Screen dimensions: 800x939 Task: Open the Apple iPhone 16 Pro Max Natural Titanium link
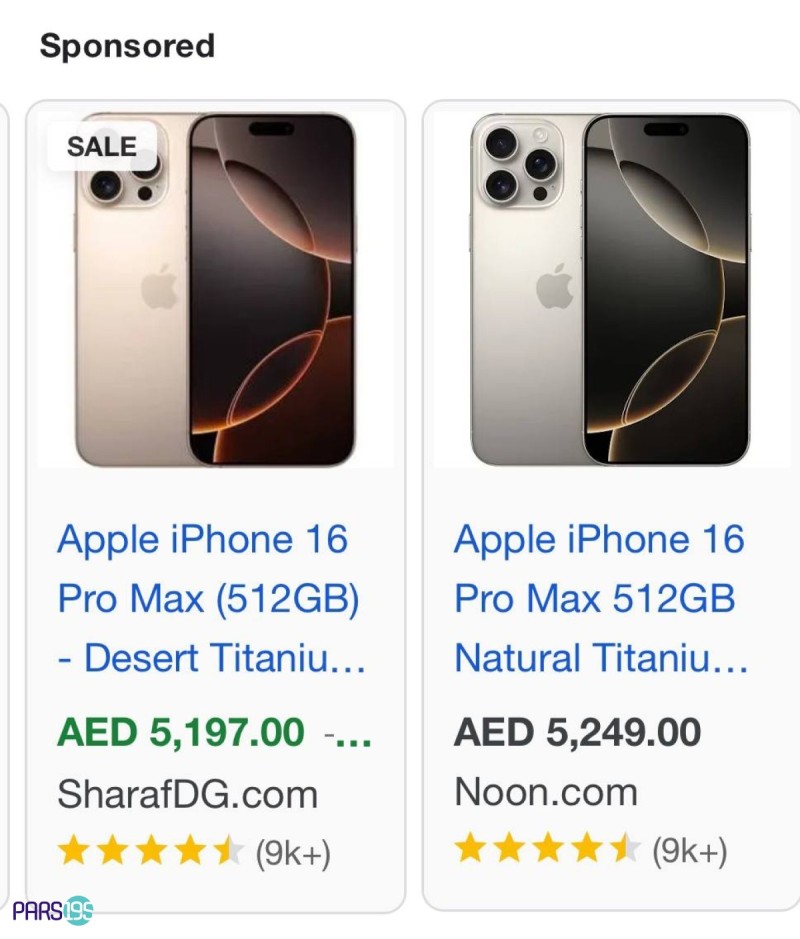(x=601, y=598)
